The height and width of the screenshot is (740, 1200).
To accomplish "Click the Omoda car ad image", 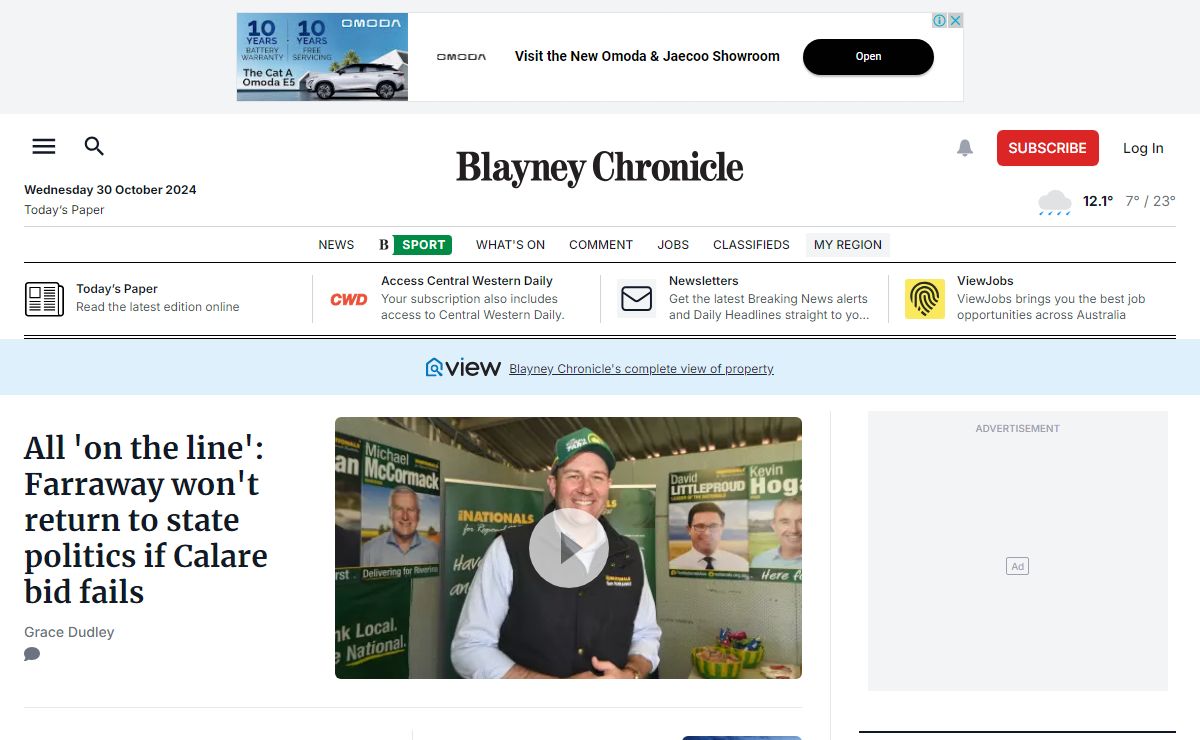I will 322,57.
